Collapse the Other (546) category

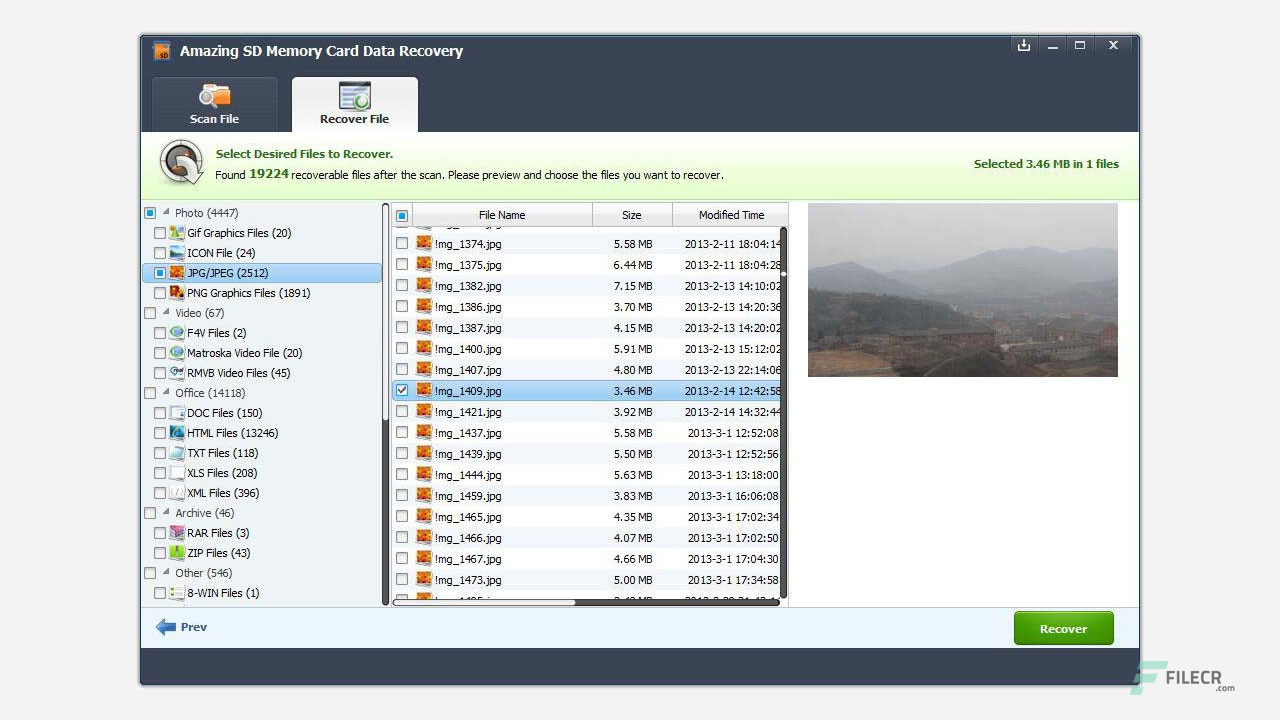point(166,573)
